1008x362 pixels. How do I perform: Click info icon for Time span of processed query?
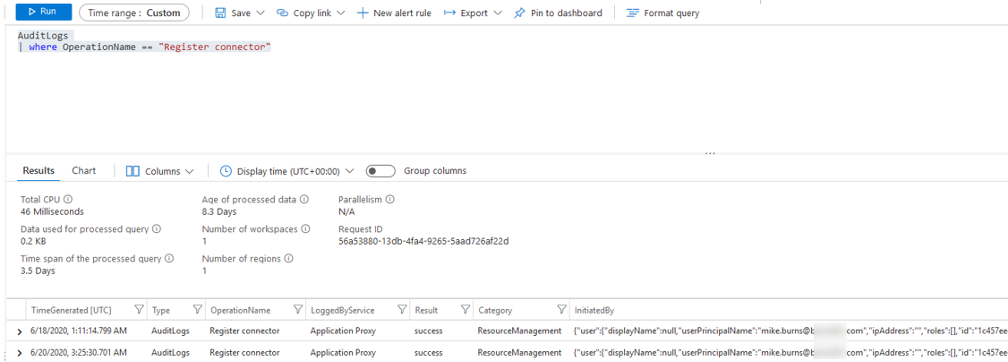tap(170, 258)
